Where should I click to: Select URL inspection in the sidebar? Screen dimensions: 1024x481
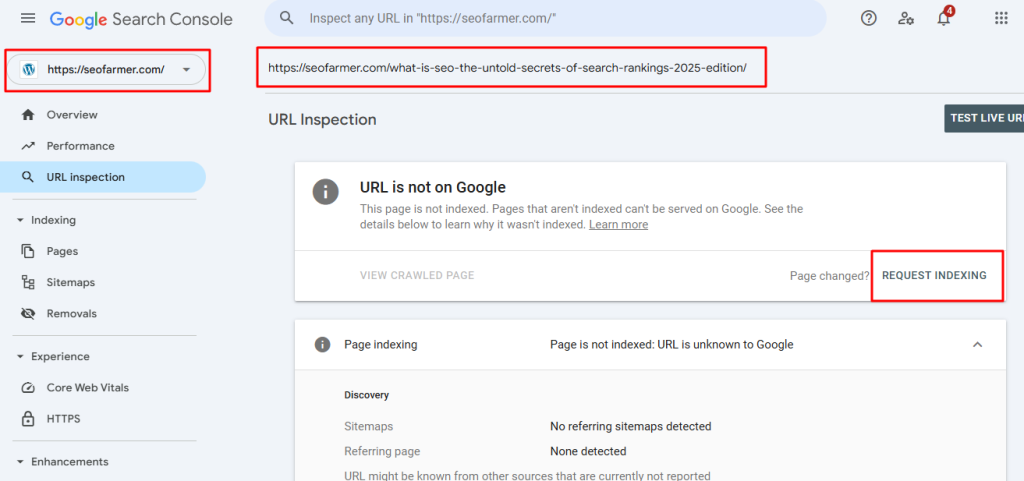(103, 178)
